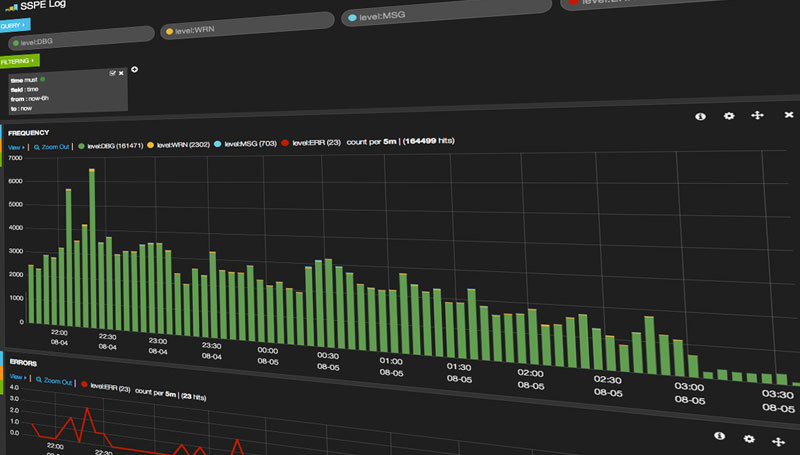Show info for the Errors panel

point(719,436)
